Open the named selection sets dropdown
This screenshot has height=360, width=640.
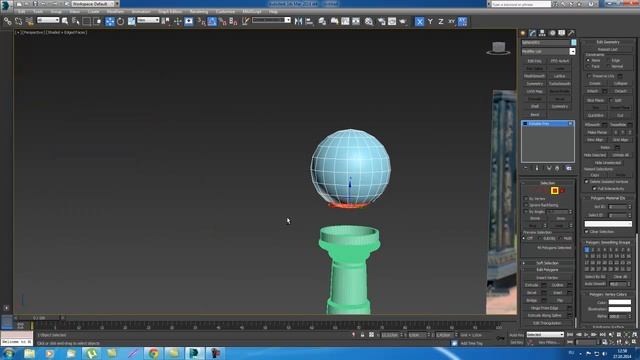point(271,20)
